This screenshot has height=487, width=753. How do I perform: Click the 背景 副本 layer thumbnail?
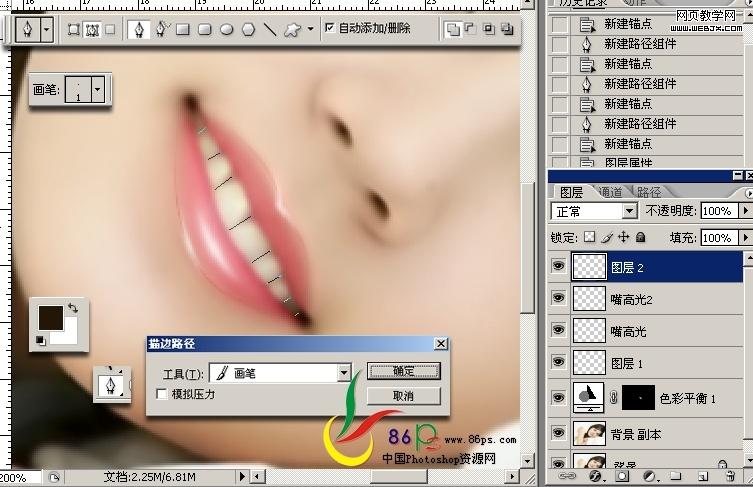tap(589, 434)
